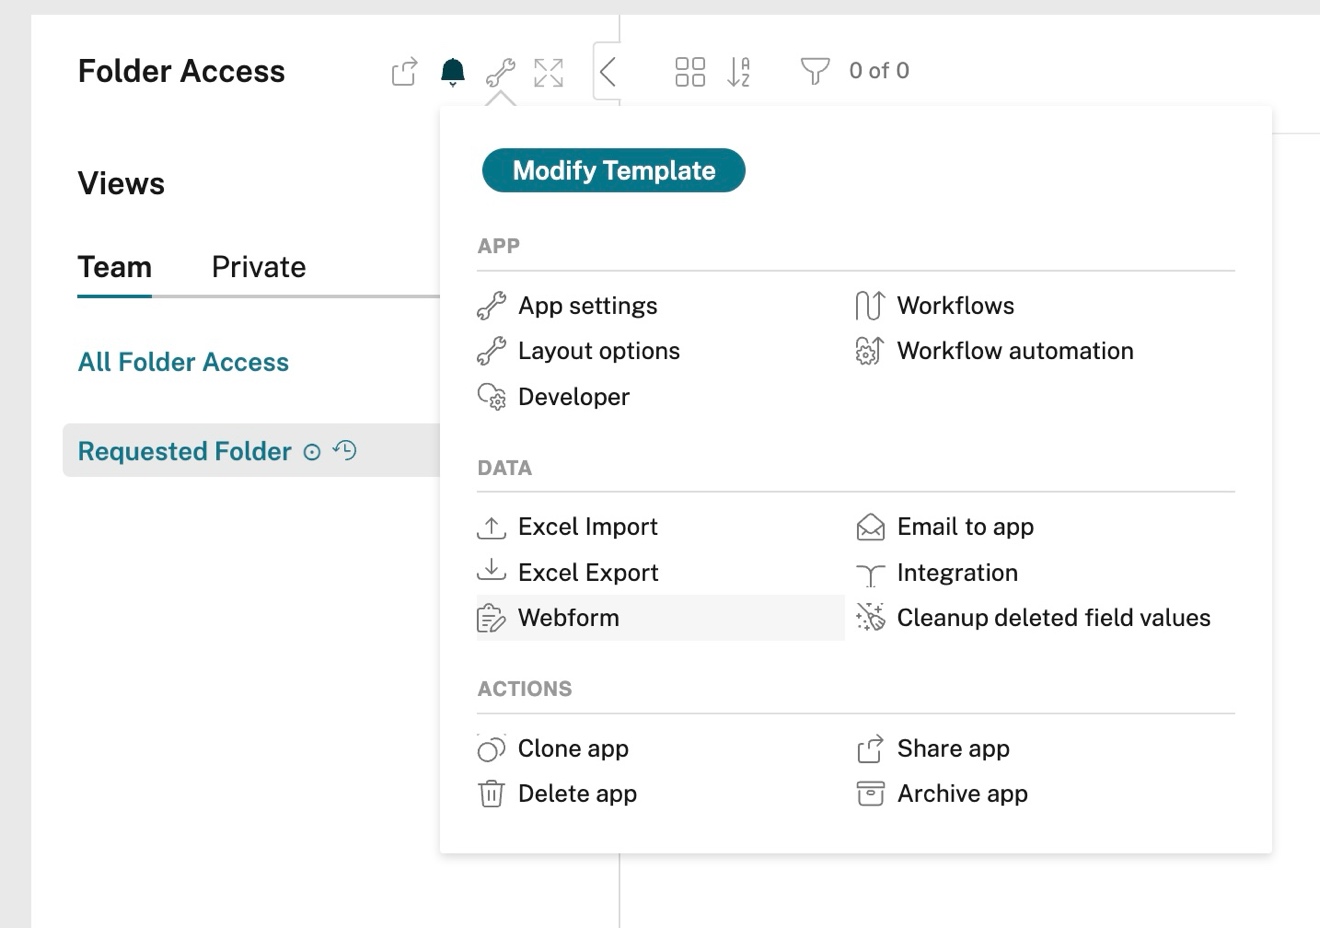
Task: Open Integration
Action: [957, 573]
